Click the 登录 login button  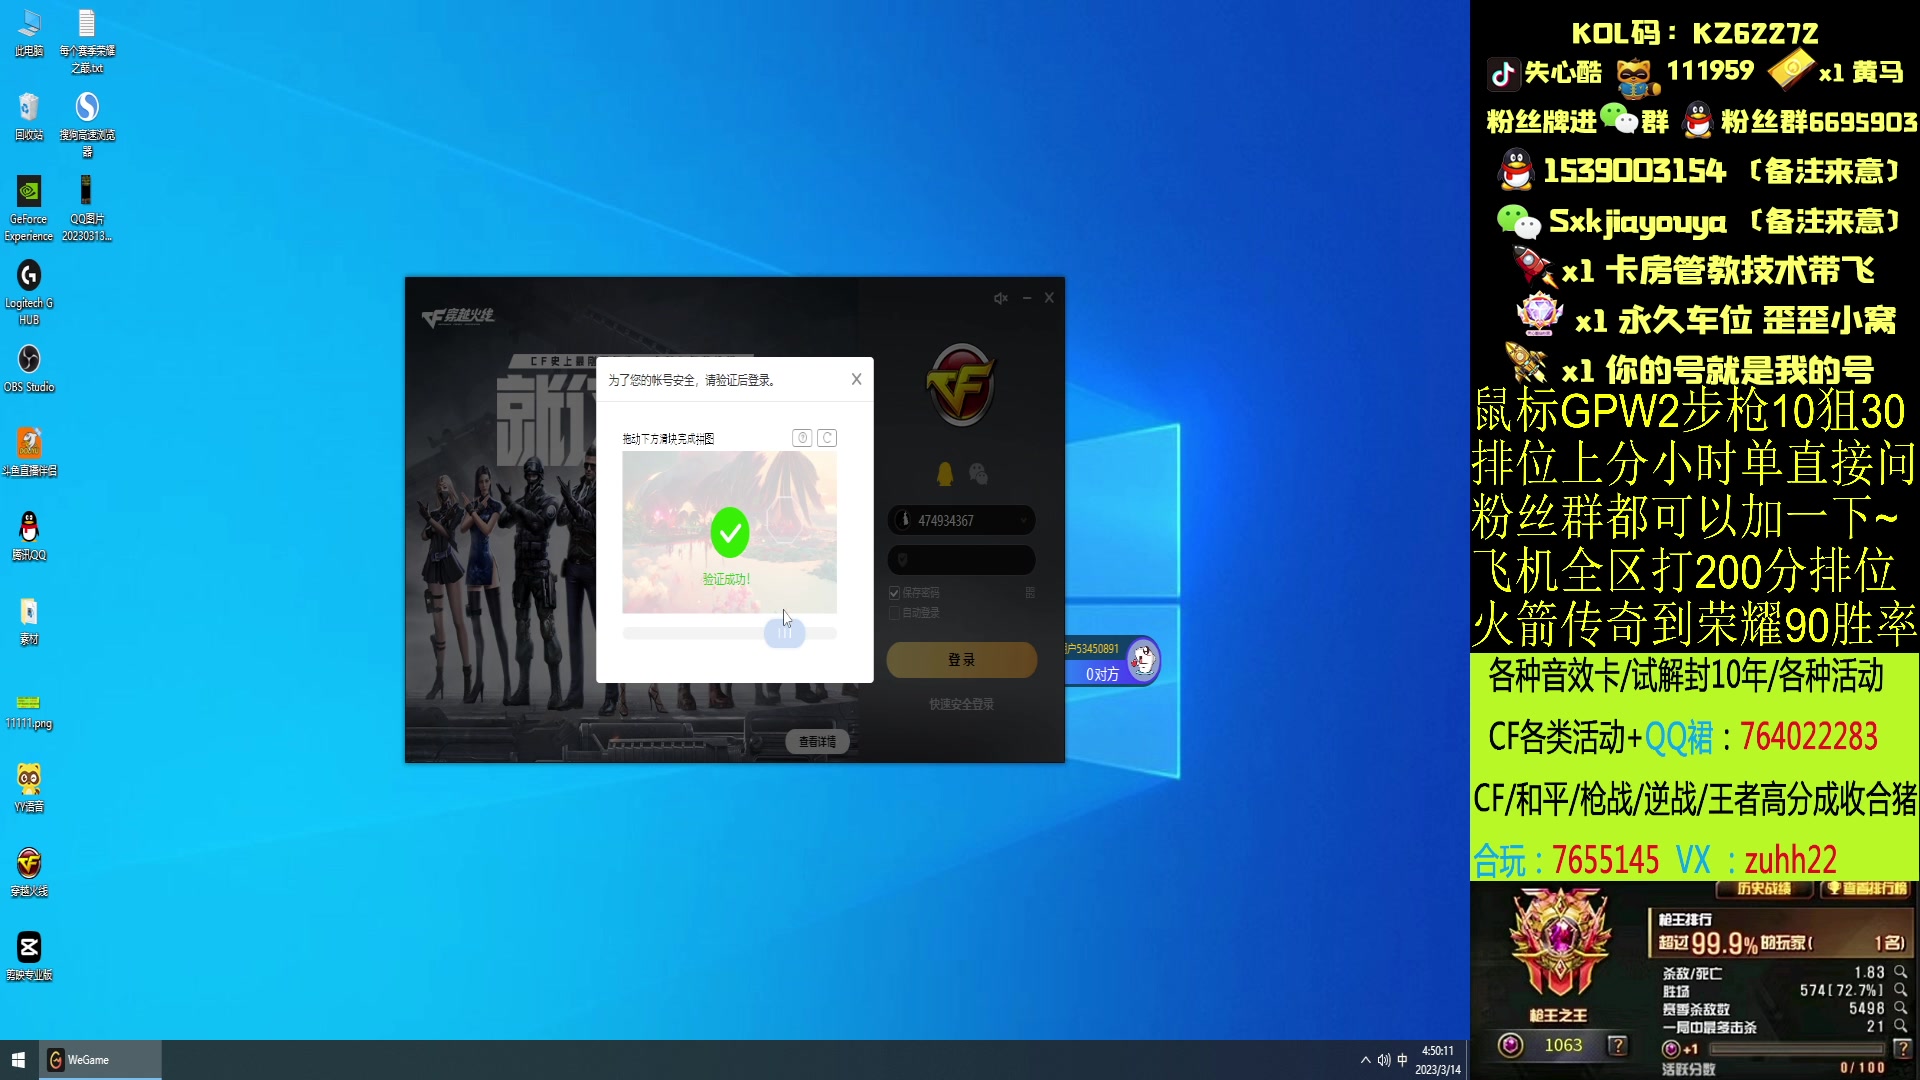click(x=961, y=660)
